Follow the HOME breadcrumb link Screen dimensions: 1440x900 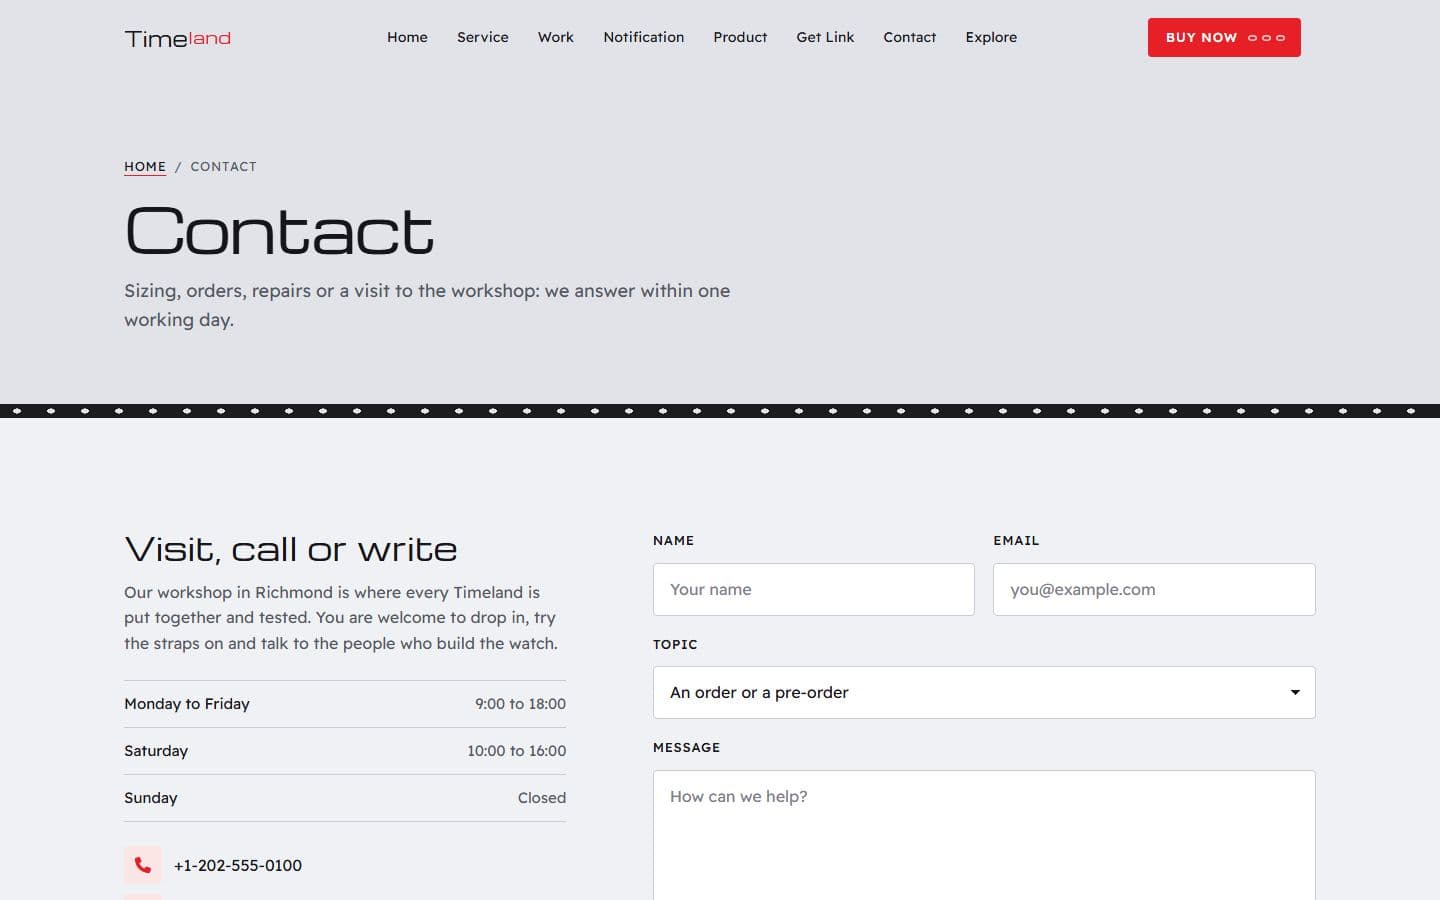(145, 166)
